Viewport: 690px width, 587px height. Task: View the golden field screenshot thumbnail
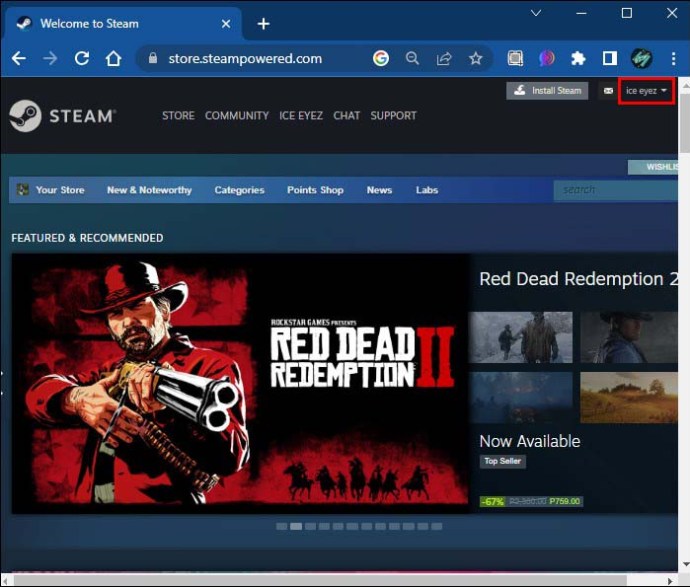(629, 397)
